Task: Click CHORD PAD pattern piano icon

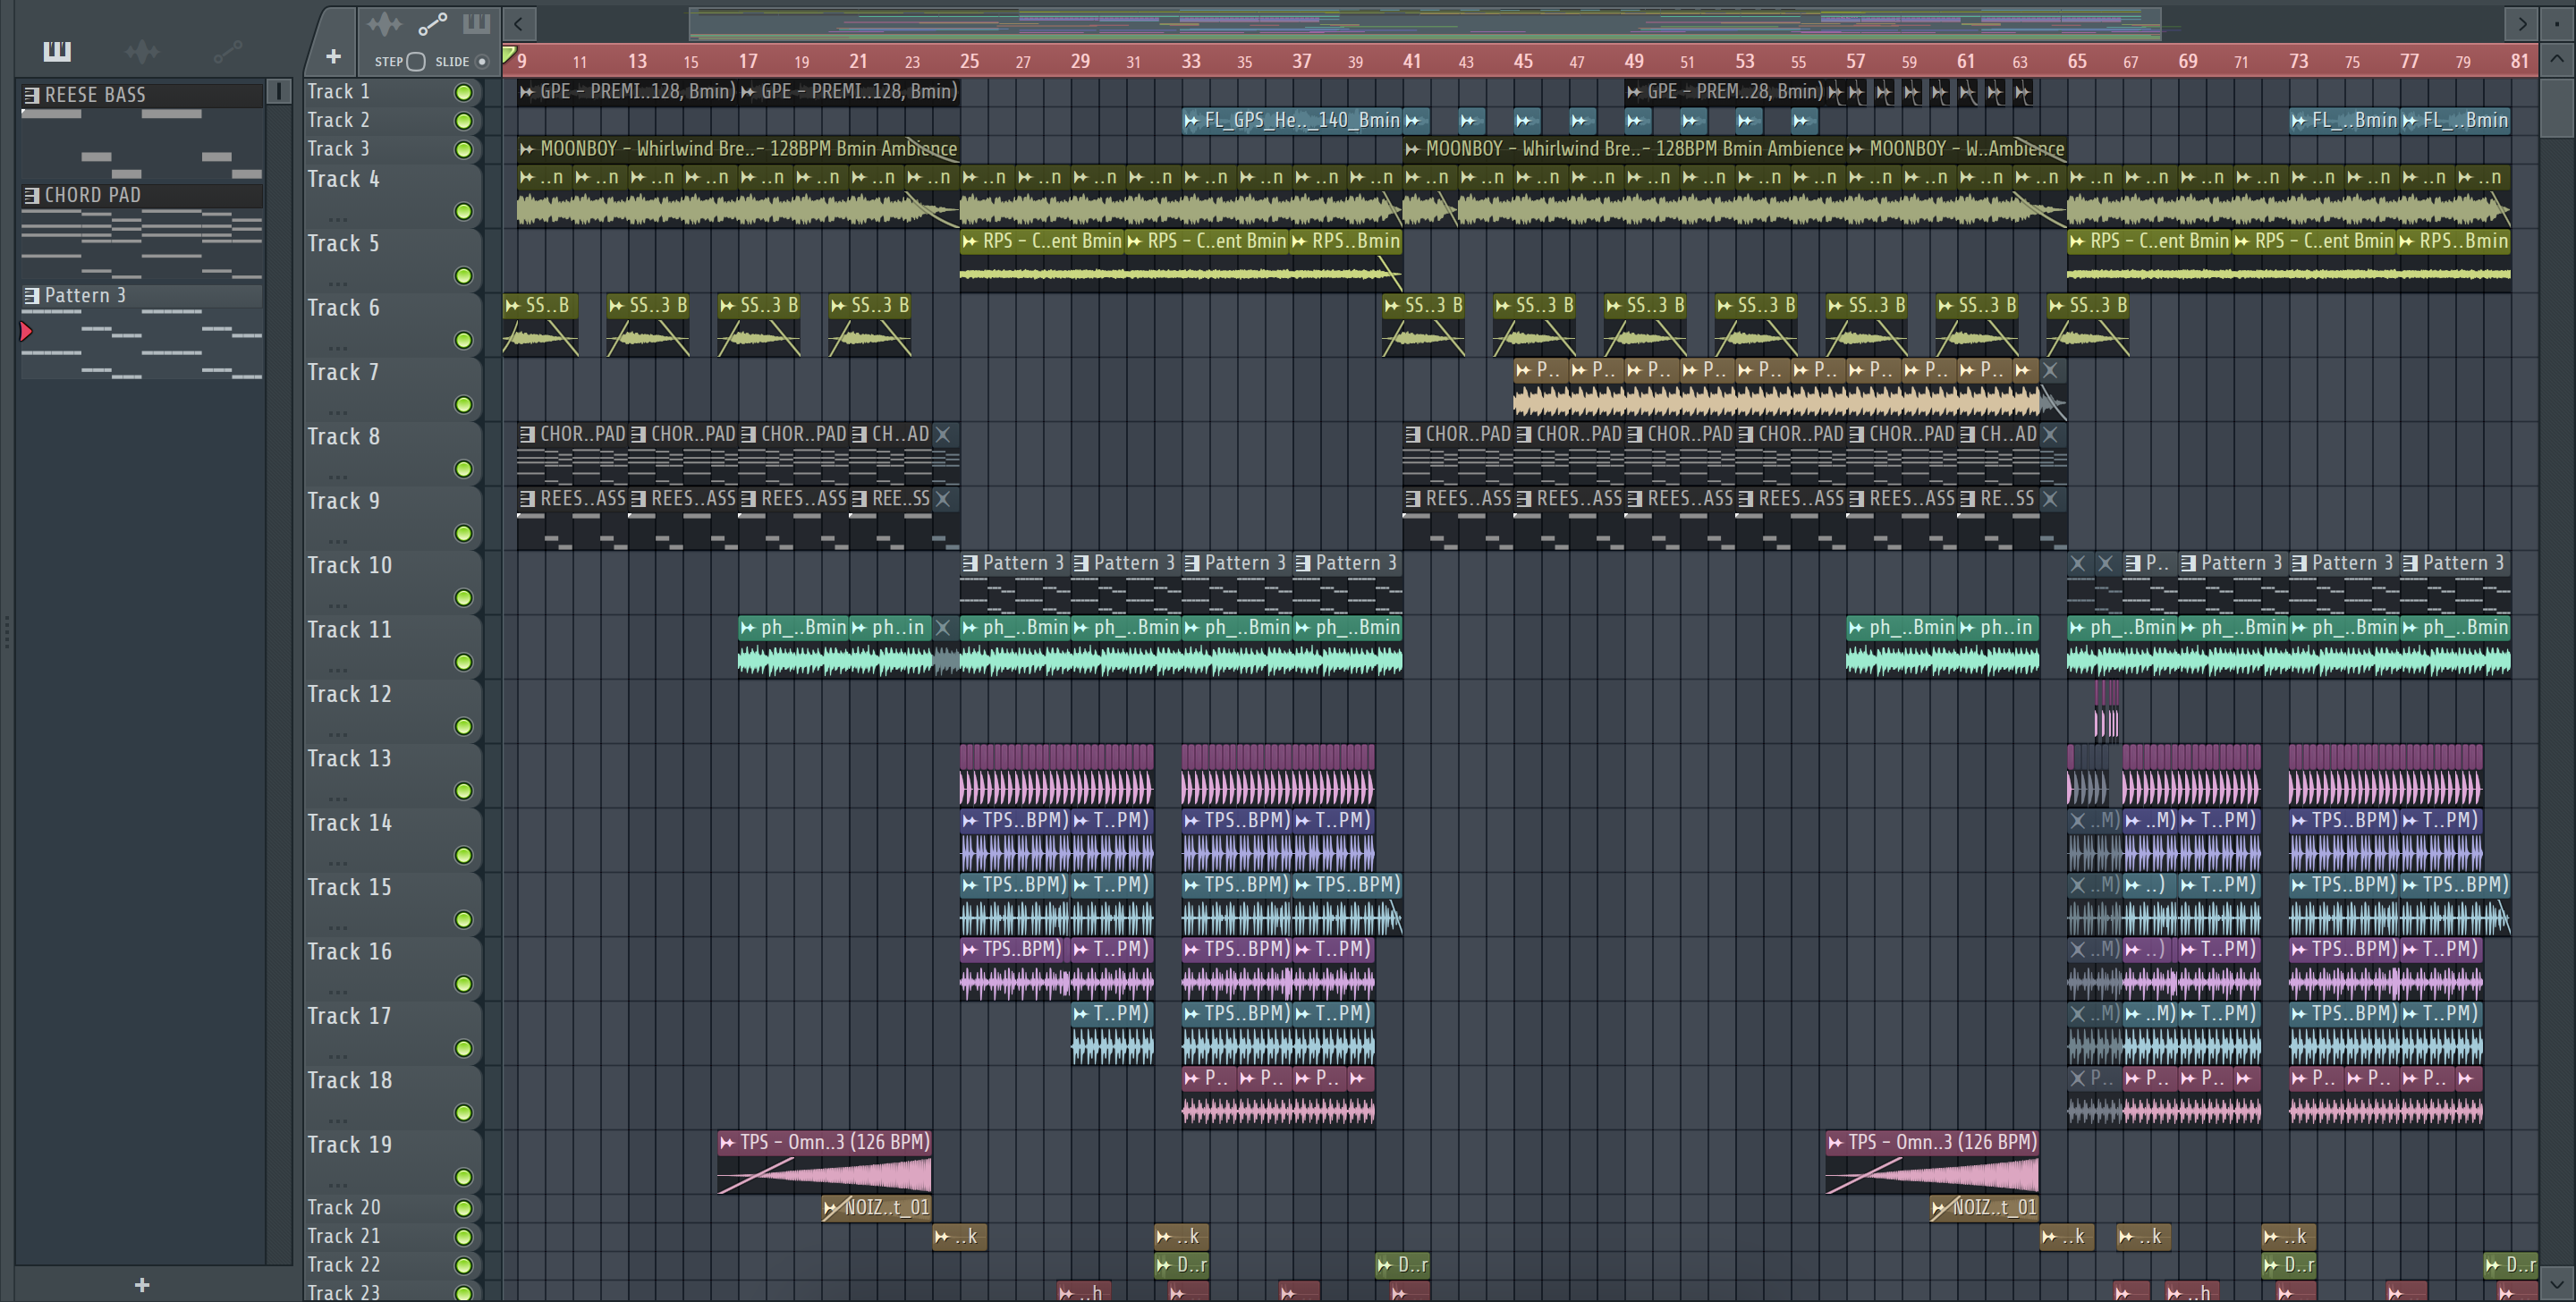Action: coord(32,195)
